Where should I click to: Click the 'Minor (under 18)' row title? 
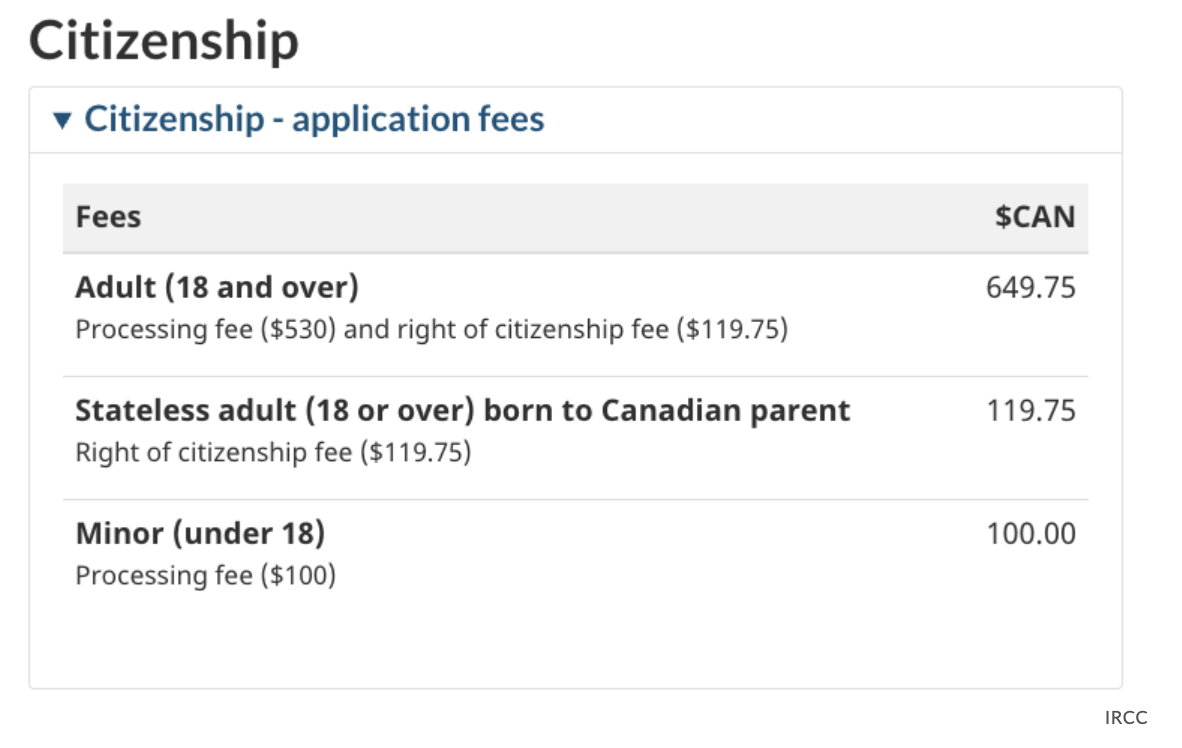[x=200, y=534]
